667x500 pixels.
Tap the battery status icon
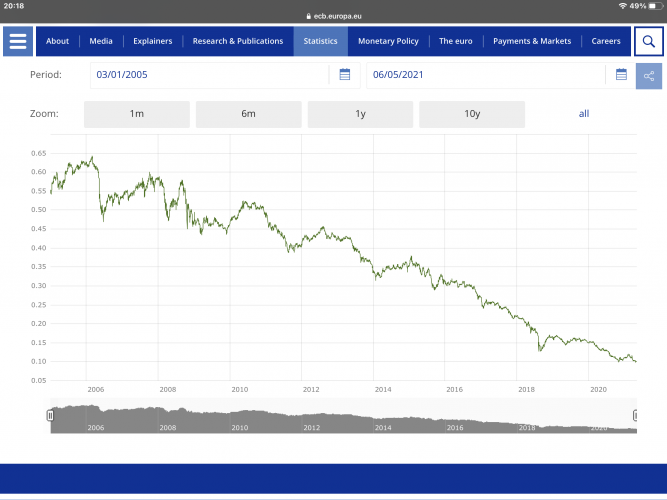[x=655, y=6]
